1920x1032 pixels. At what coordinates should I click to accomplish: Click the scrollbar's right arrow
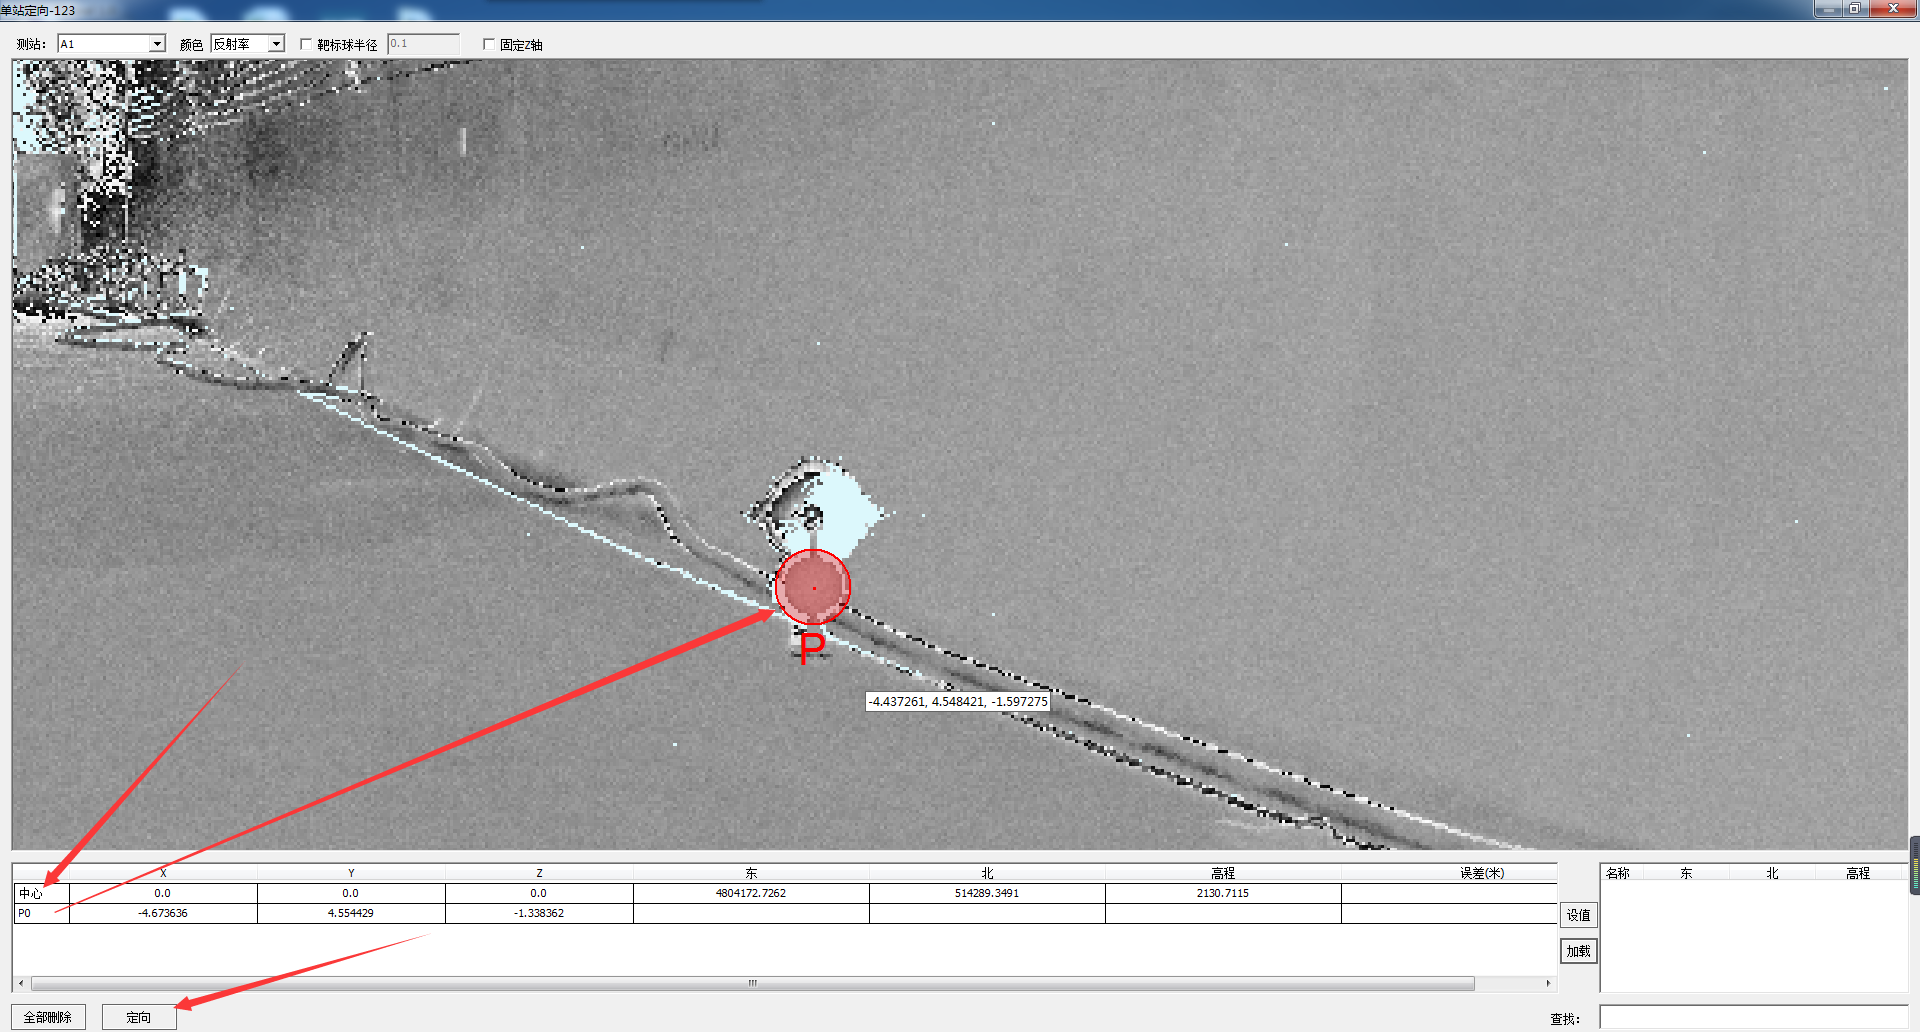(x=1548, y=983)
